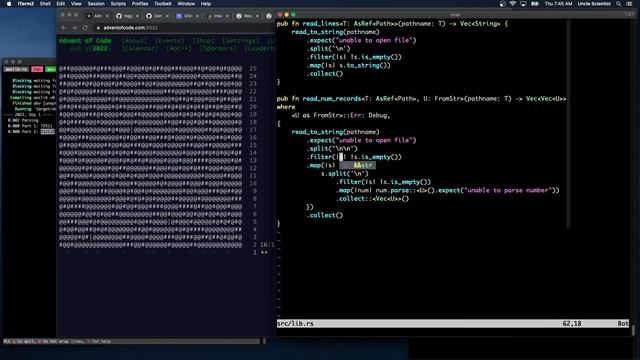
Task: Select the green tab in left terminal
Action: (x=51, y=69)
